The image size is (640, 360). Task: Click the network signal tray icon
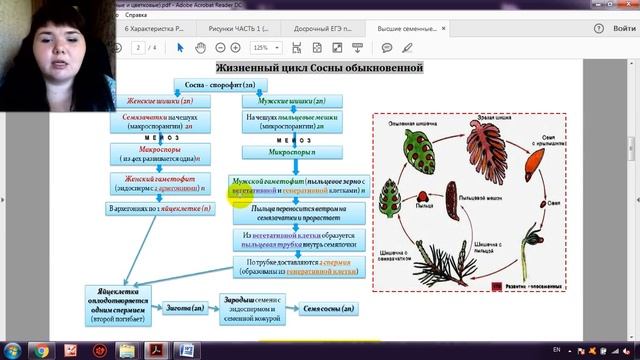(x=615, y=351)
